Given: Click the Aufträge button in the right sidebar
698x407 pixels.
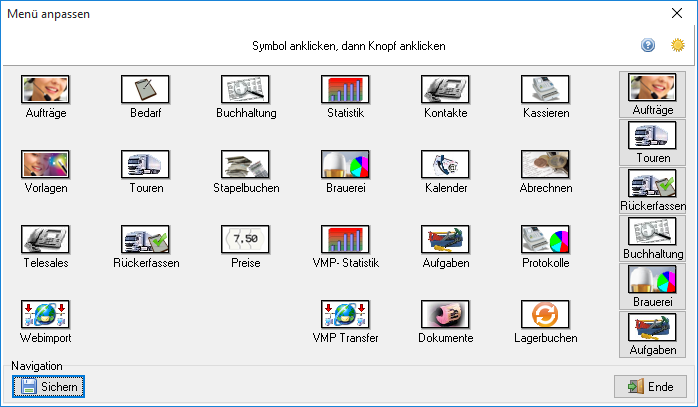Looking at the screenshot, I should pos(652,94).
